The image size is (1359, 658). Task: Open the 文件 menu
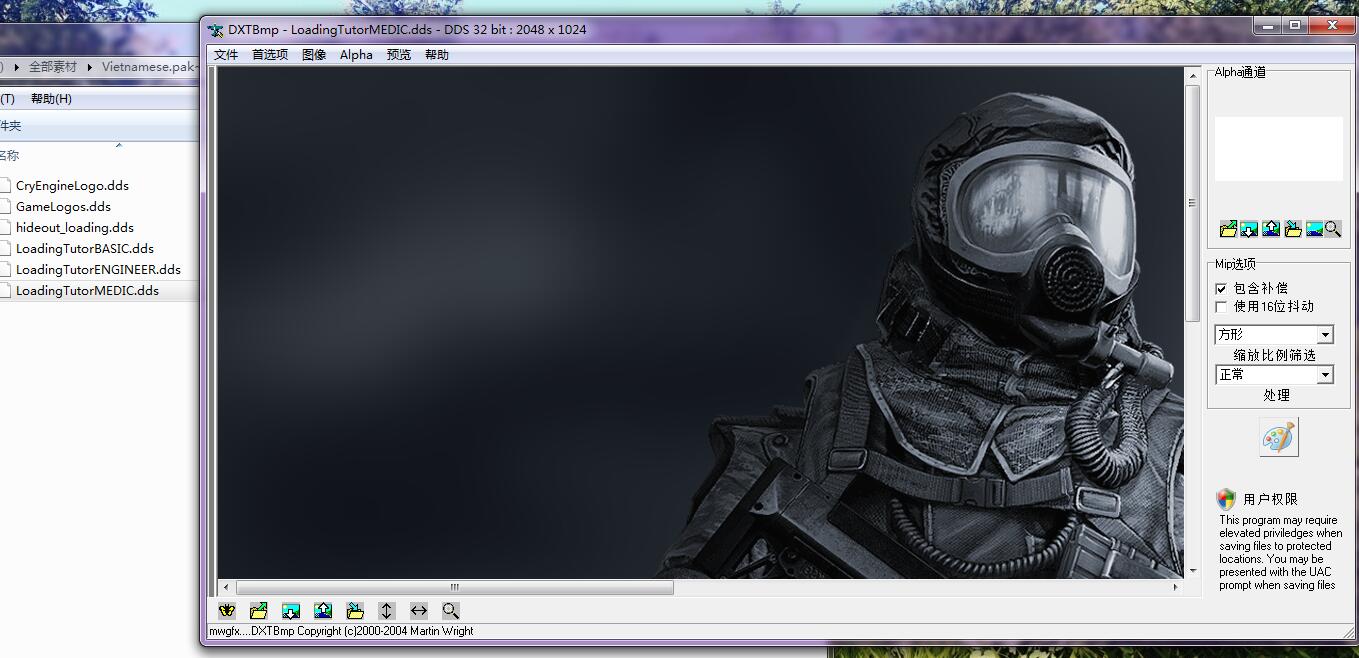point(226,55)
